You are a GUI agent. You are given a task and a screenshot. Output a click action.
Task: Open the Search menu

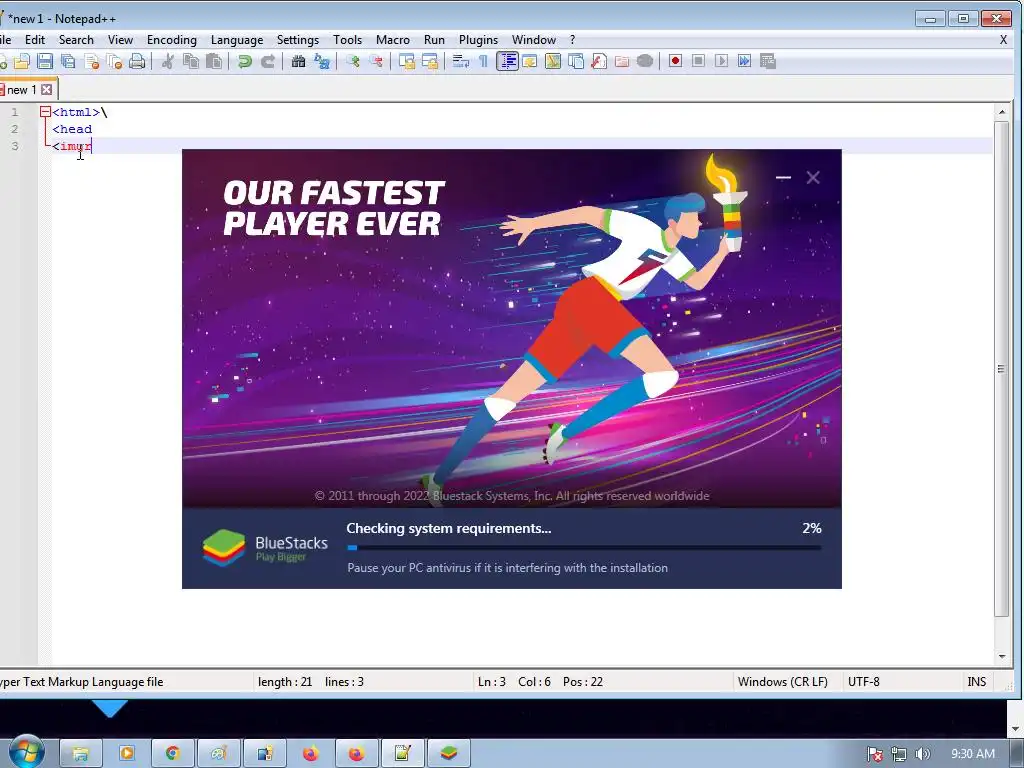[x=76, y=40]
